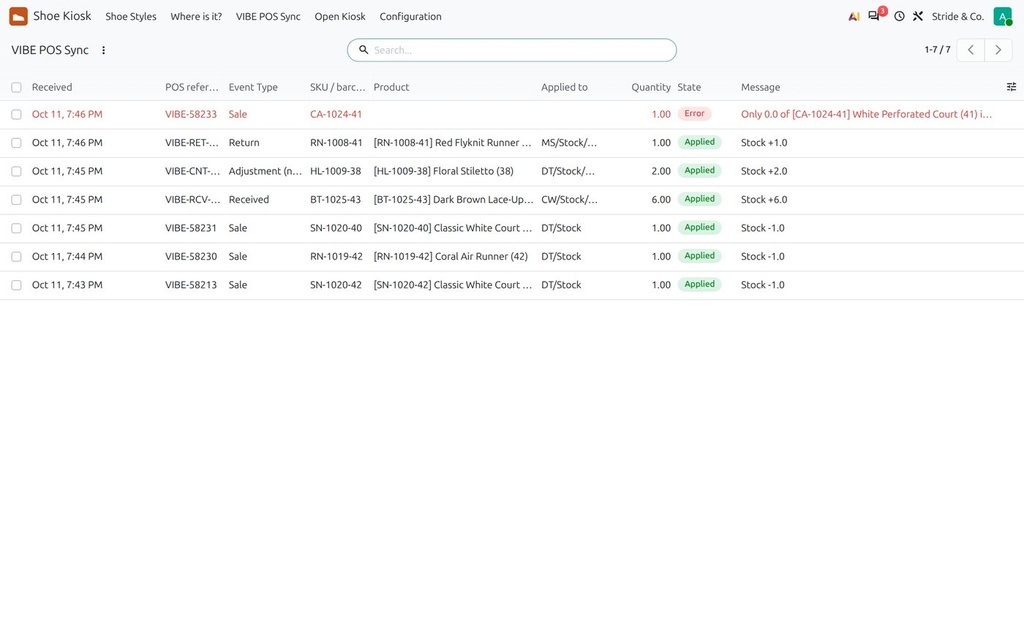This screenshot has width=1024, height=640.
Task: Sort by the SKU / barcode column header
Action: click(x=337, y=87)
